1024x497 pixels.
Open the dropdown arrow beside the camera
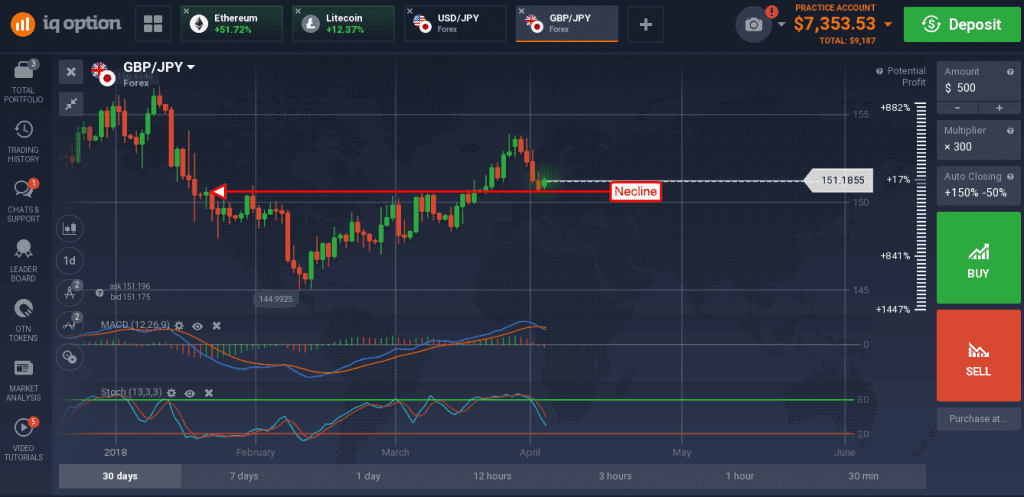click(x=782, y=25)
